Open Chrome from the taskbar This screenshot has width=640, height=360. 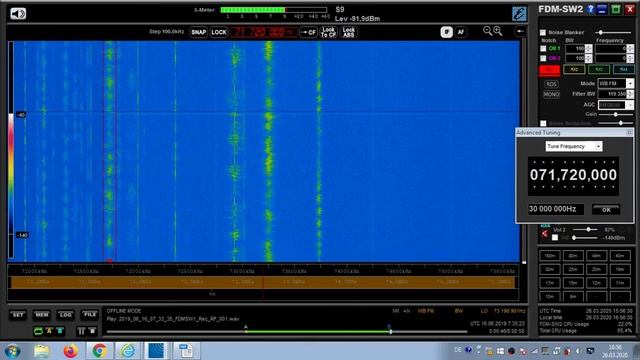(x=99, y=351)
